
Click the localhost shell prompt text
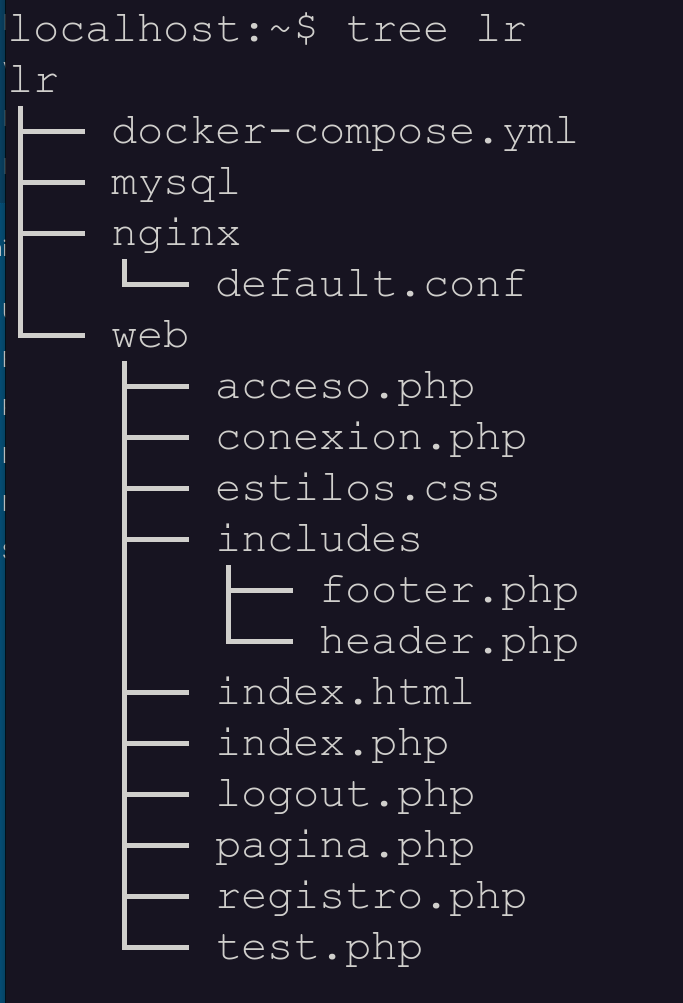[162, 29]
